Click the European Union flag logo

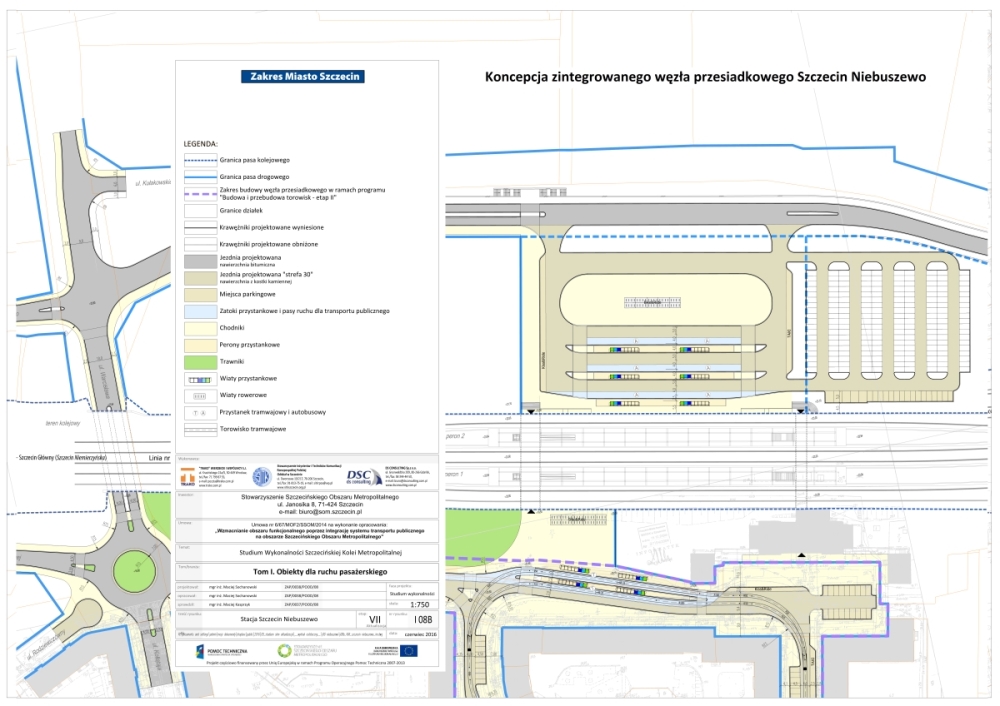(405, 651)
